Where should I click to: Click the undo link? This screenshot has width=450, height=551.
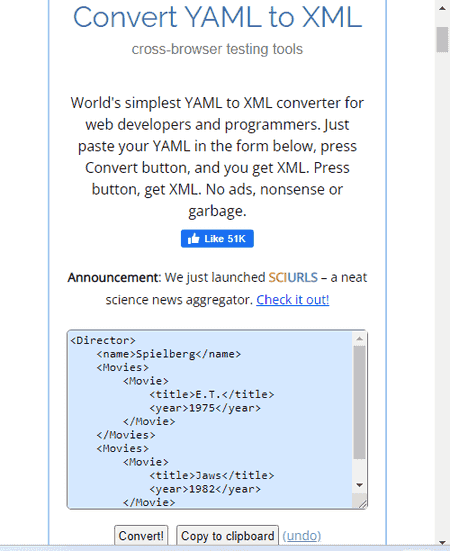click(302, 536)
